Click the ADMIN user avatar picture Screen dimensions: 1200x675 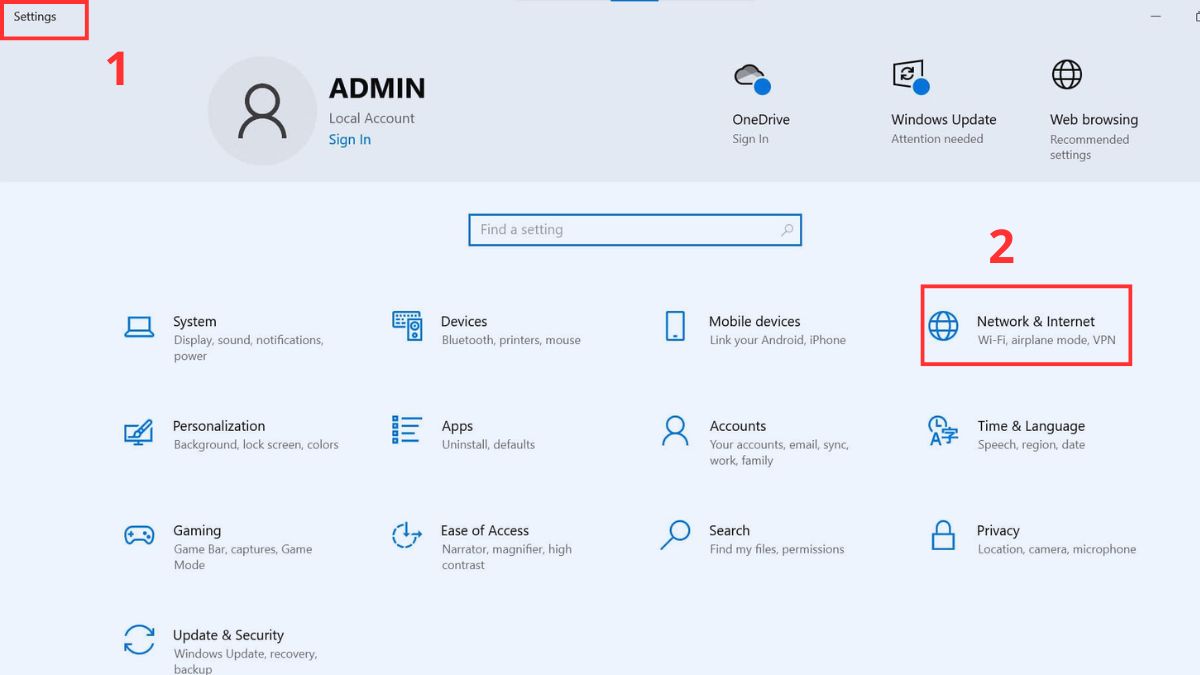[262, 110]
